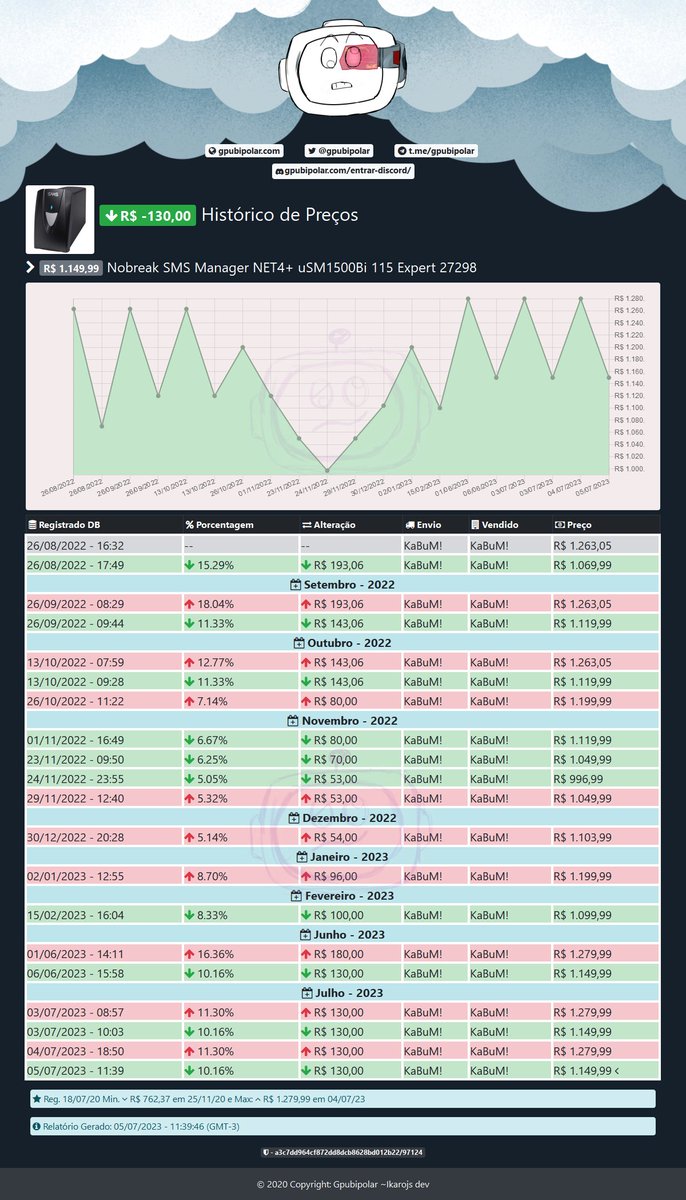Image resolution: width=686 pixels, height=1200 pixels.
Task: Click the Registrado DB column header
Action: 103,524
